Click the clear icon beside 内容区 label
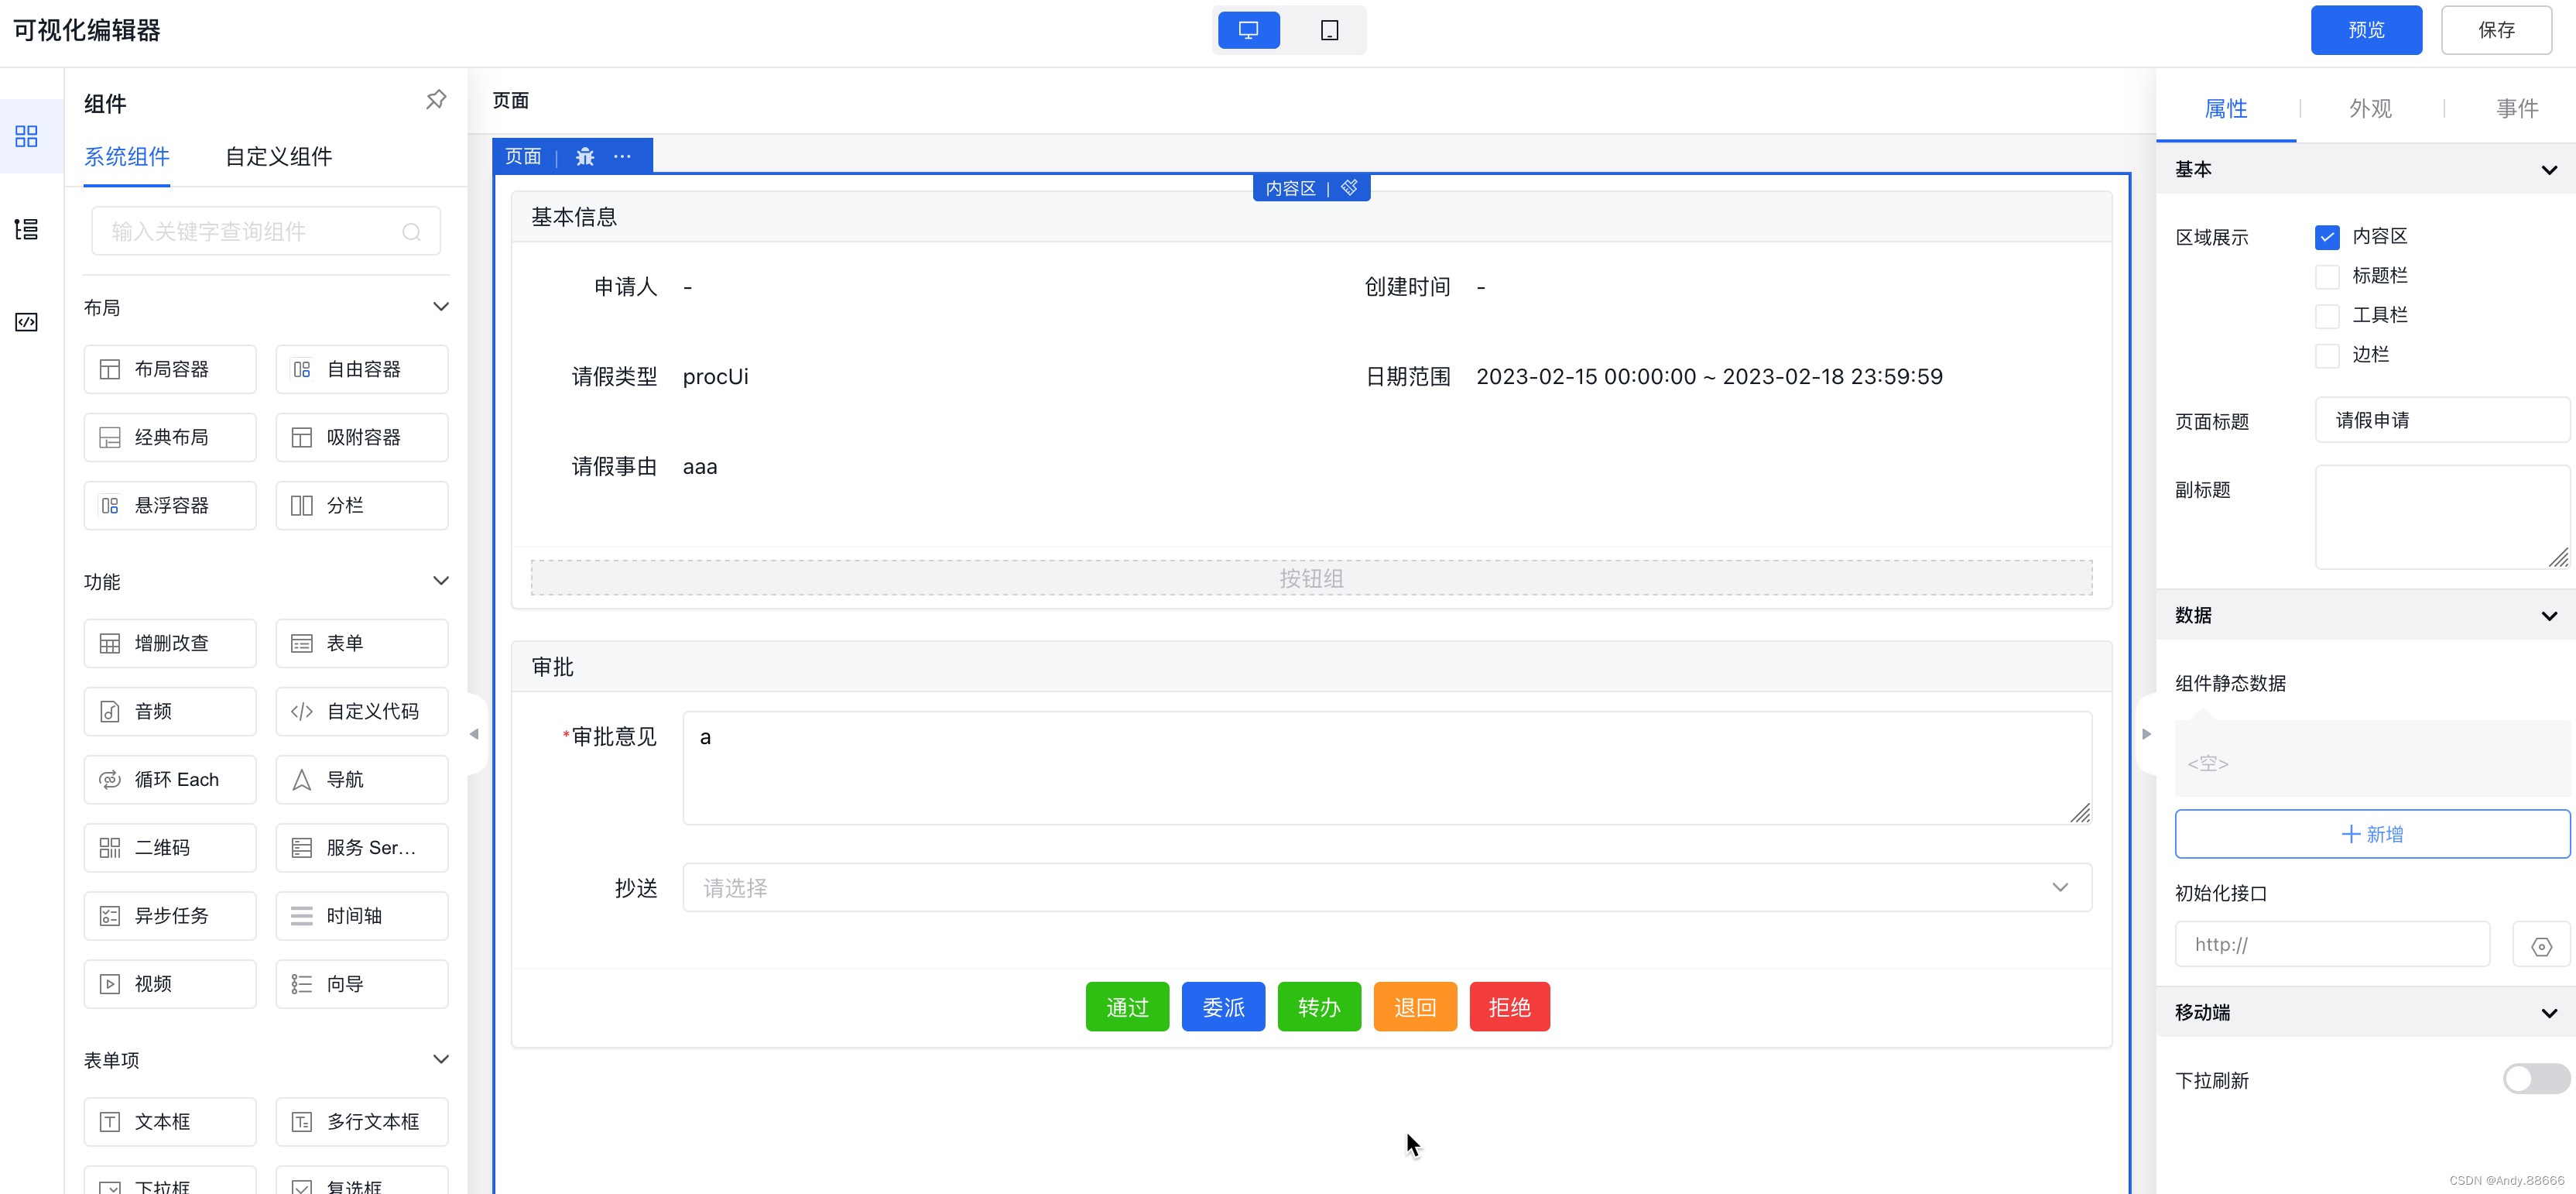The width and height of the screenshot is (2576, 1194). 1349,188
